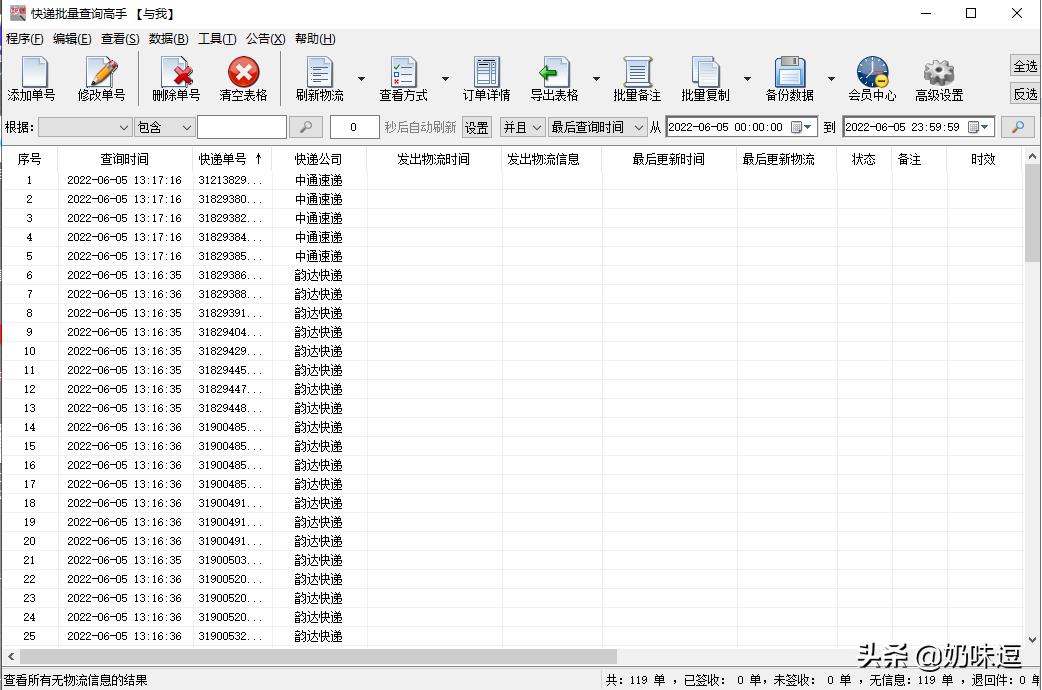Open the 备份数据 dropdown arrow
This screenshot has height=690, width=1042.
[829, 78]
